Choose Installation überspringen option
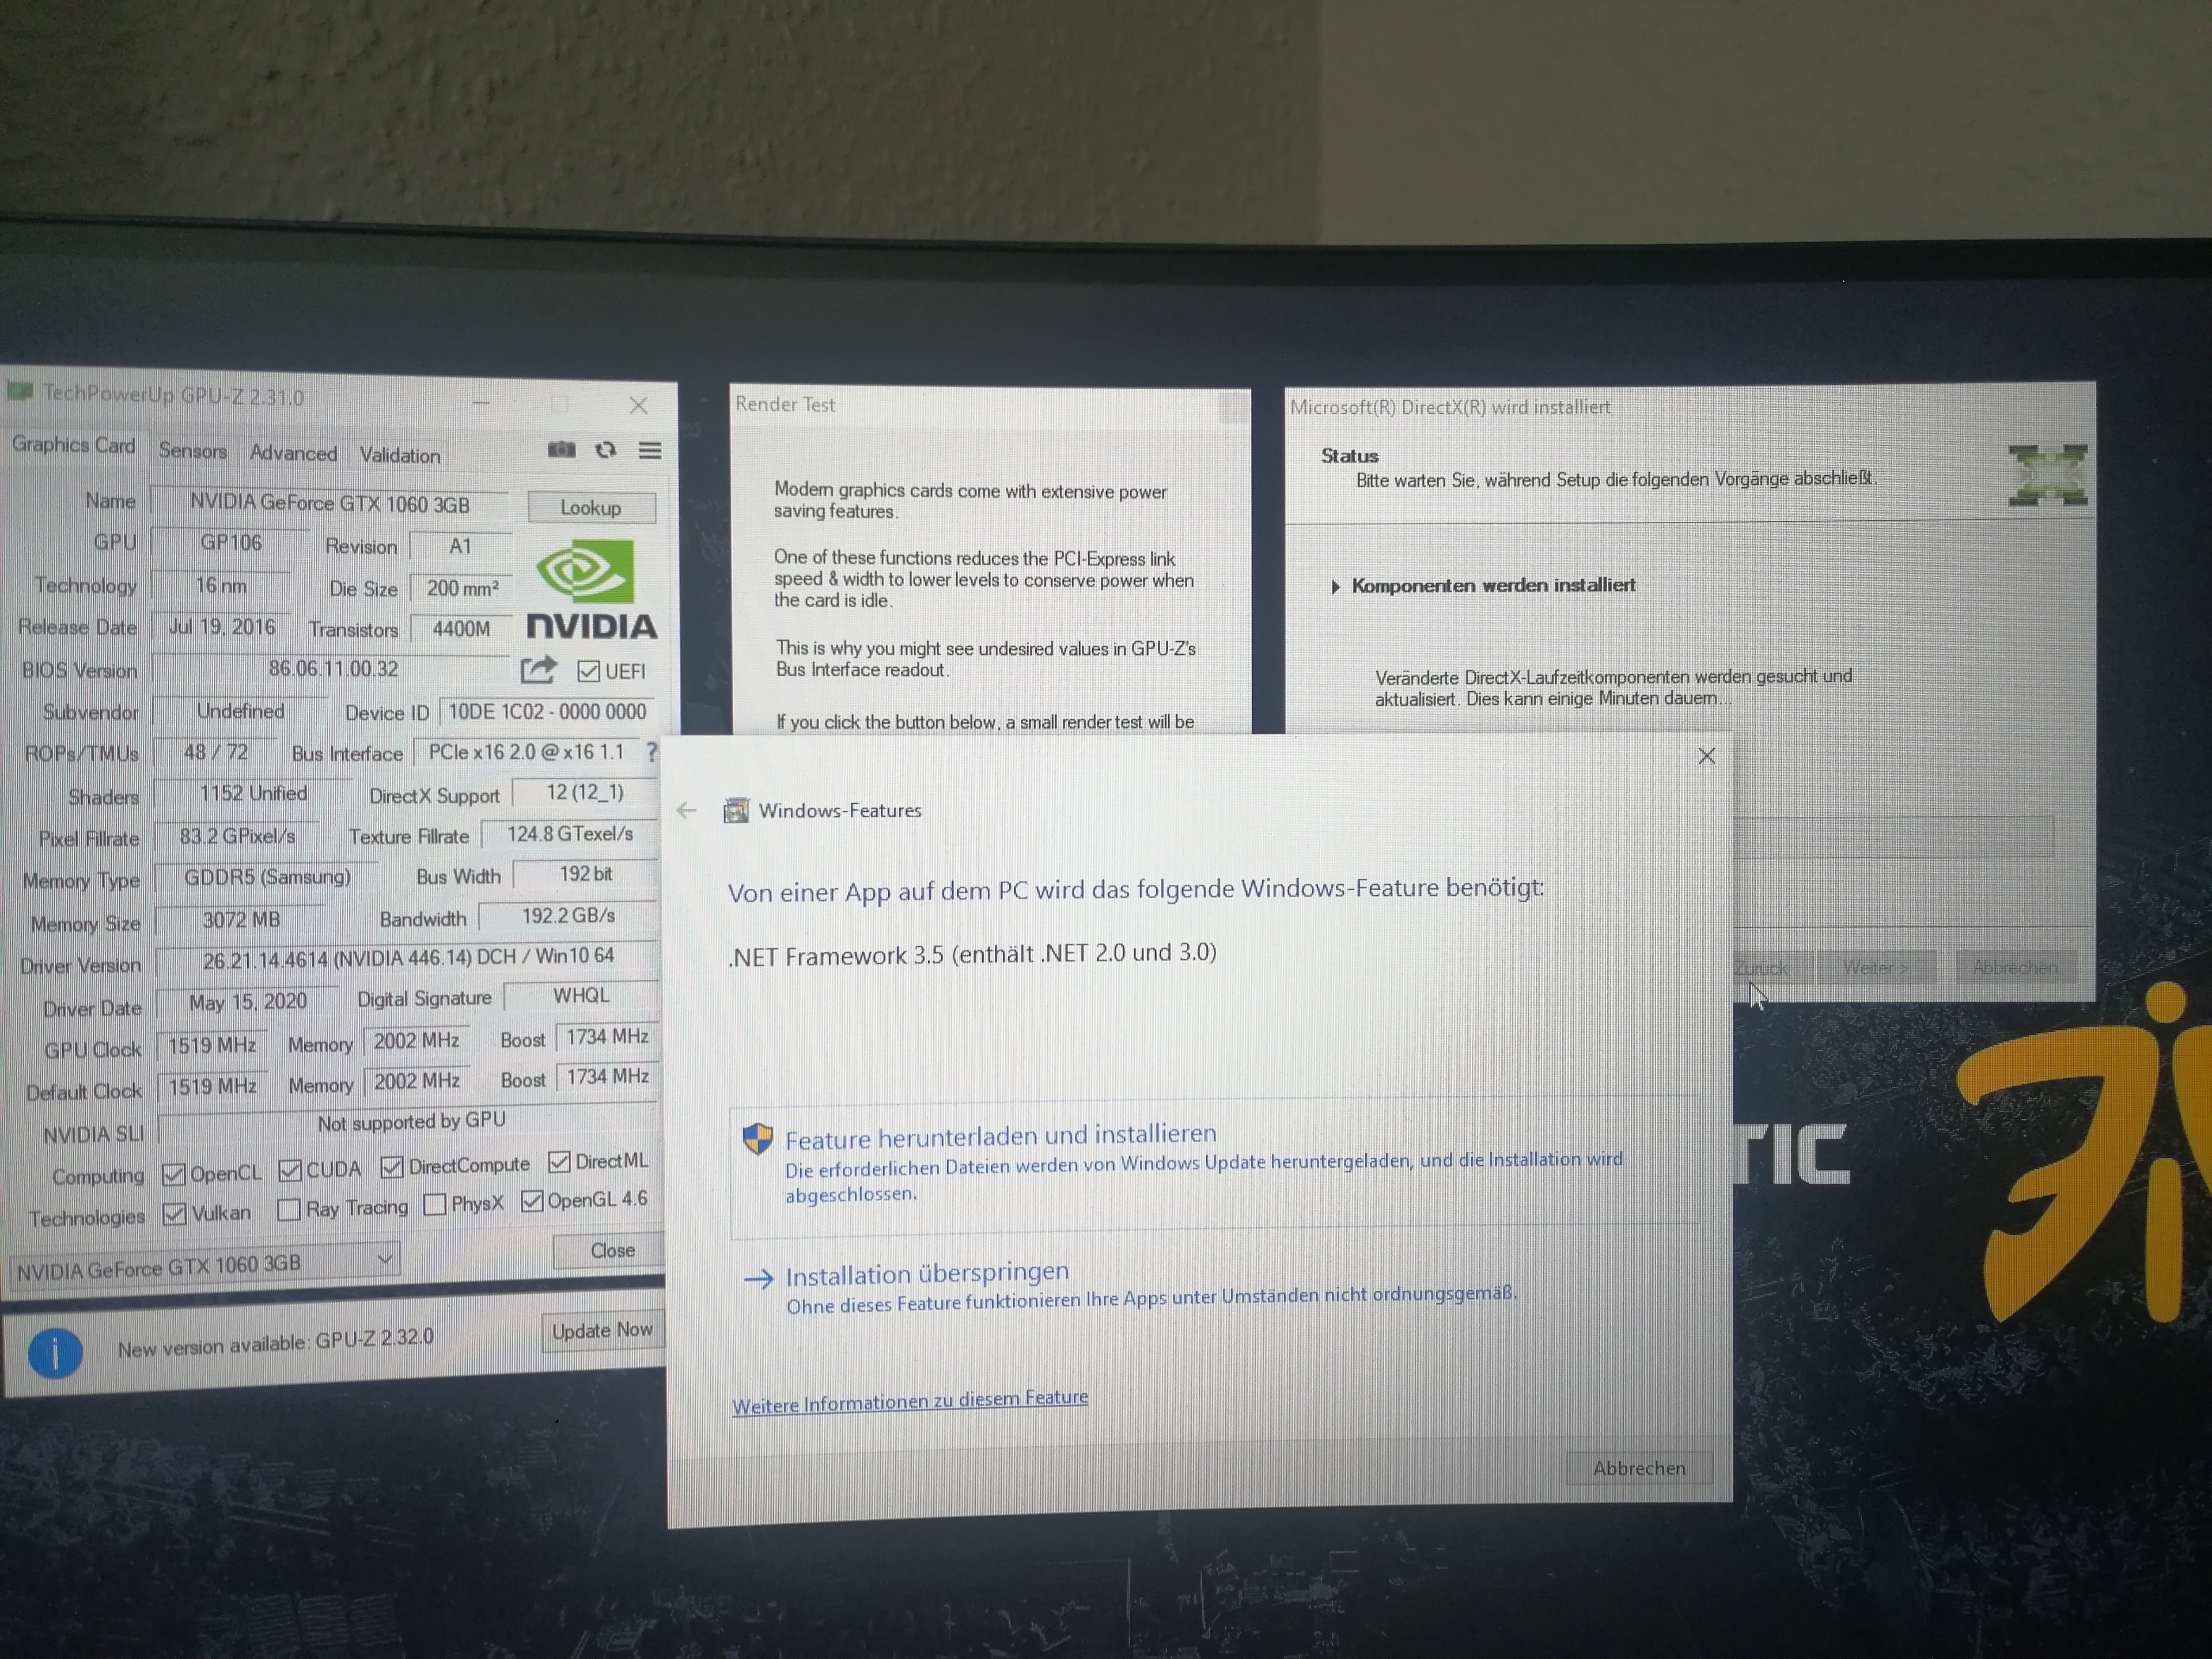The height and width of the screenshot is (1659, 2212). tap(926, 1274)
